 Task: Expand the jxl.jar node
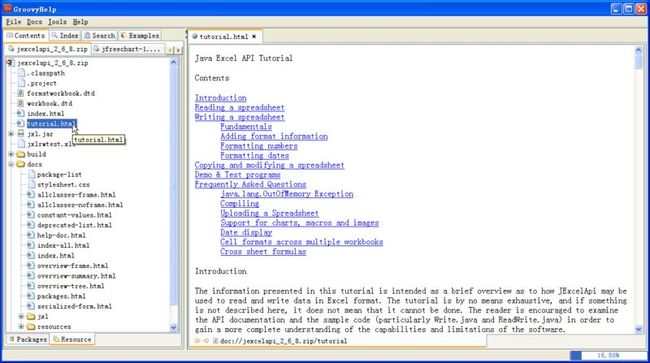coord(11,134)
